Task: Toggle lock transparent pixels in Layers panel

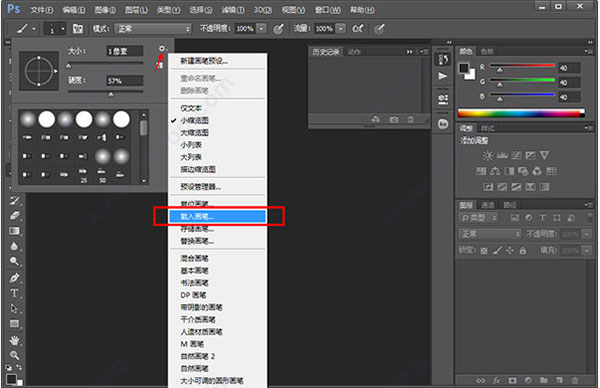Action: click(x=484, y=251)
